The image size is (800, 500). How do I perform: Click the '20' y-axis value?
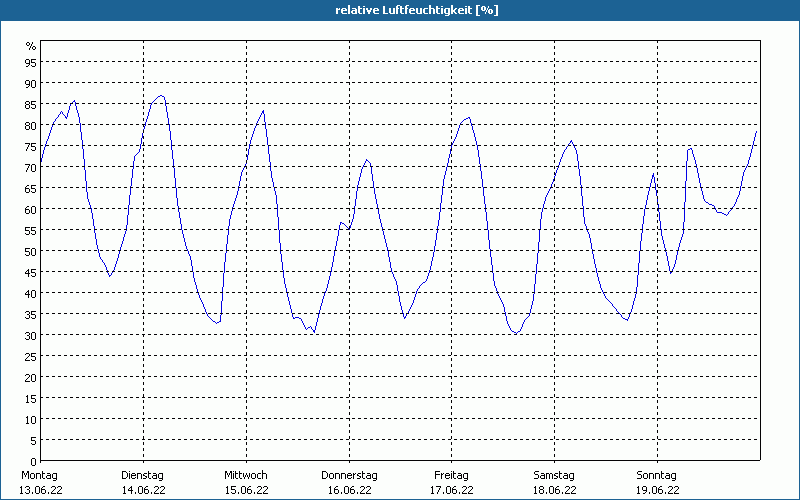[31, 378]
